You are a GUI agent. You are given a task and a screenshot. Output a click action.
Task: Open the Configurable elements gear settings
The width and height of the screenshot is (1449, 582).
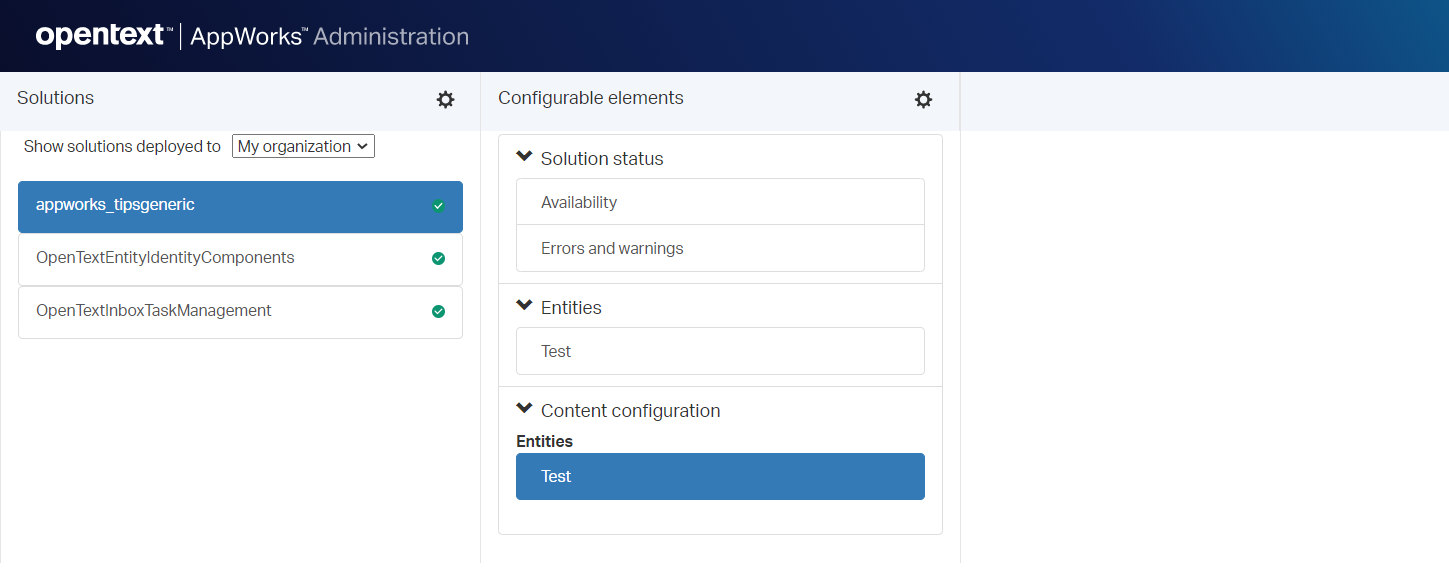[923, 99]
